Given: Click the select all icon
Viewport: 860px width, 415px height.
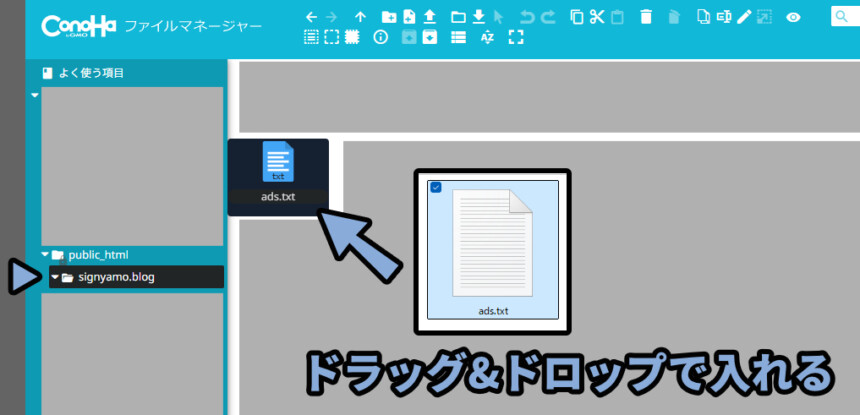Looking at the screenshot, I should [312, 37].
